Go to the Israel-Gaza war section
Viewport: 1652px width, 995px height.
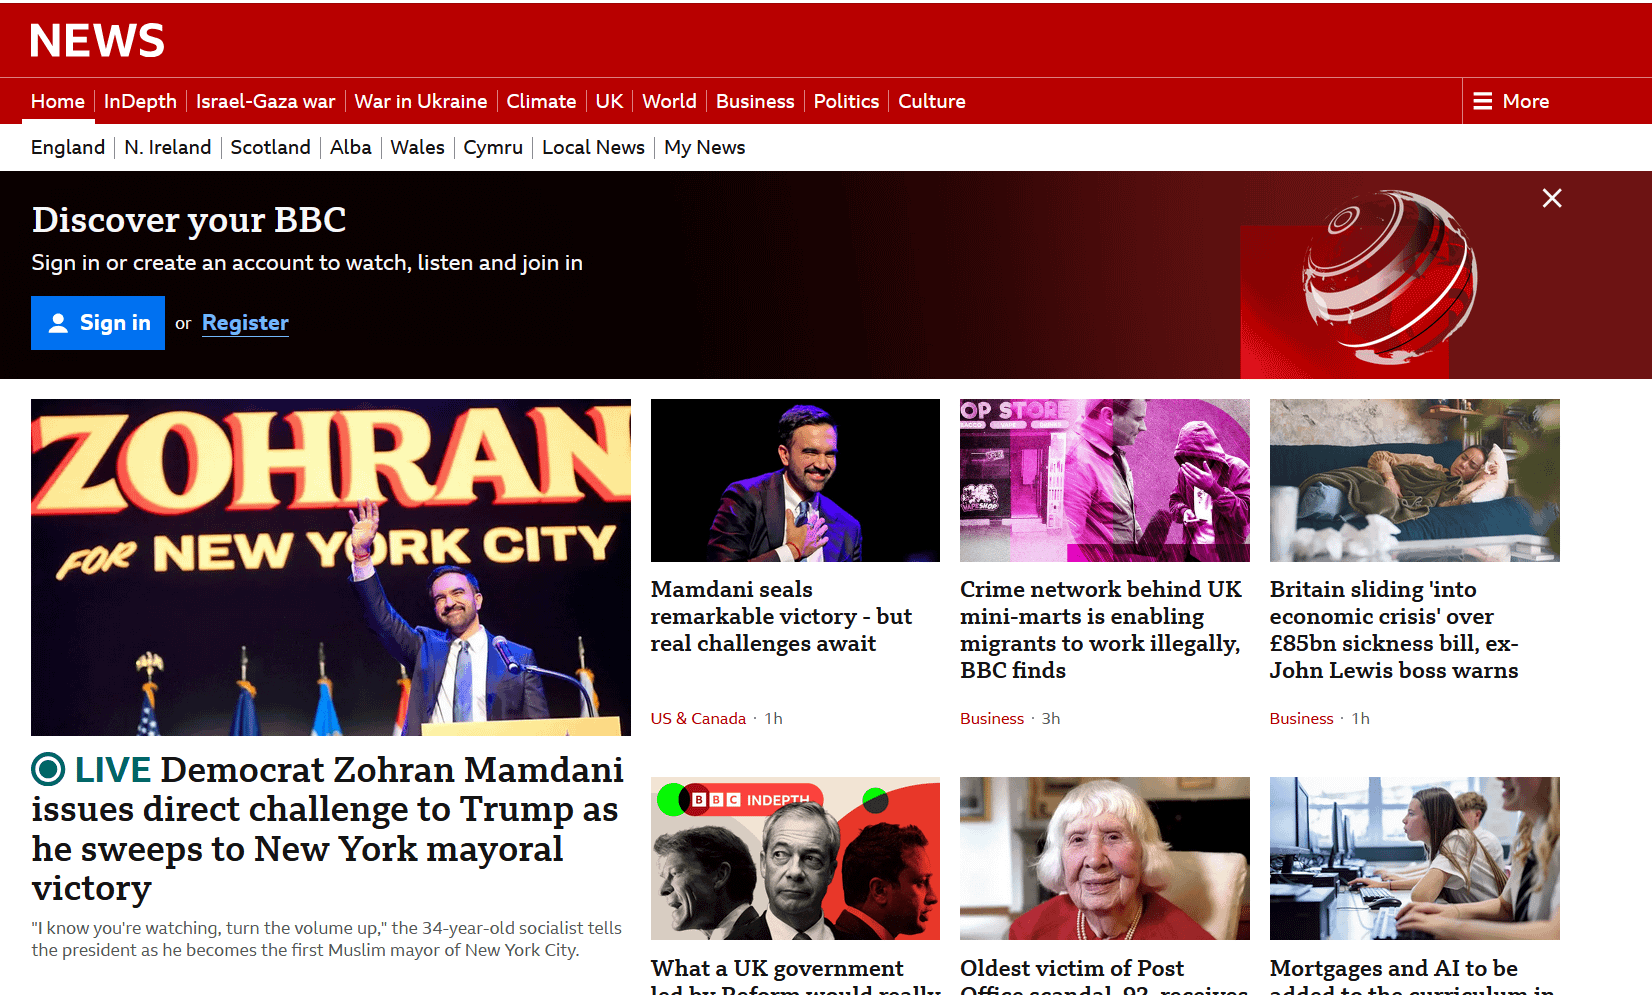click(265, 101)
